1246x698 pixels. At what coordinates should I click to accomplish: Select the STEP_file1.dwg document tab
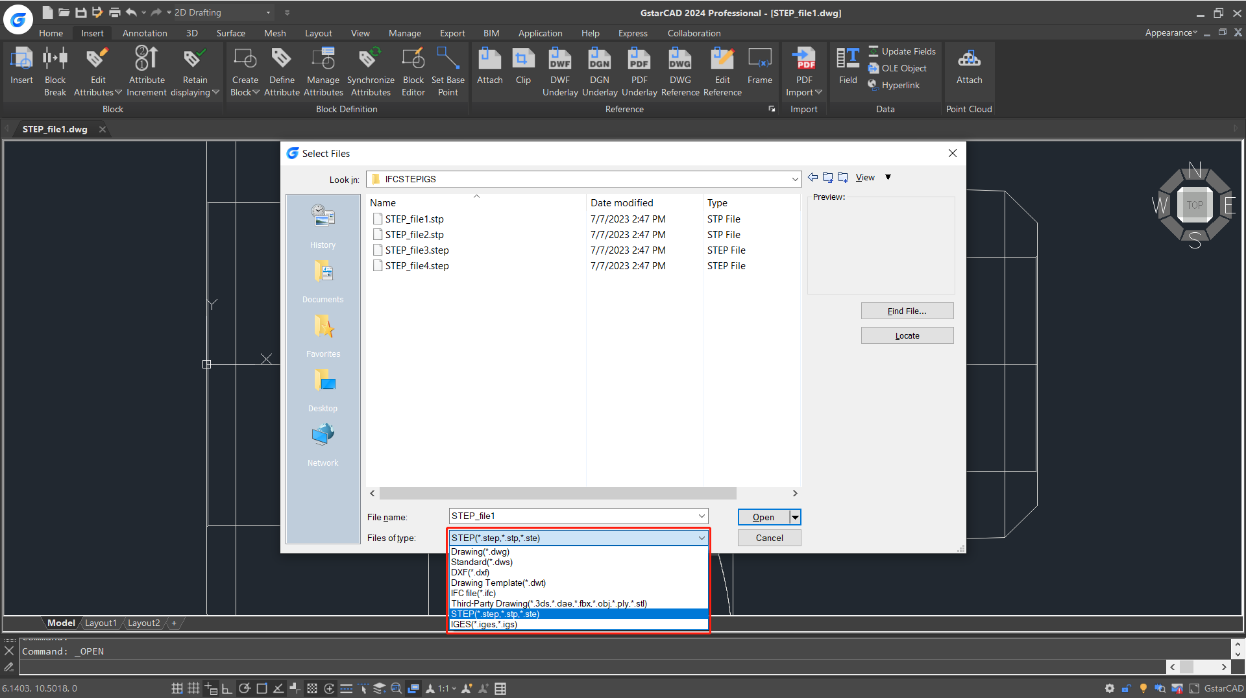(x=55, y=129)
